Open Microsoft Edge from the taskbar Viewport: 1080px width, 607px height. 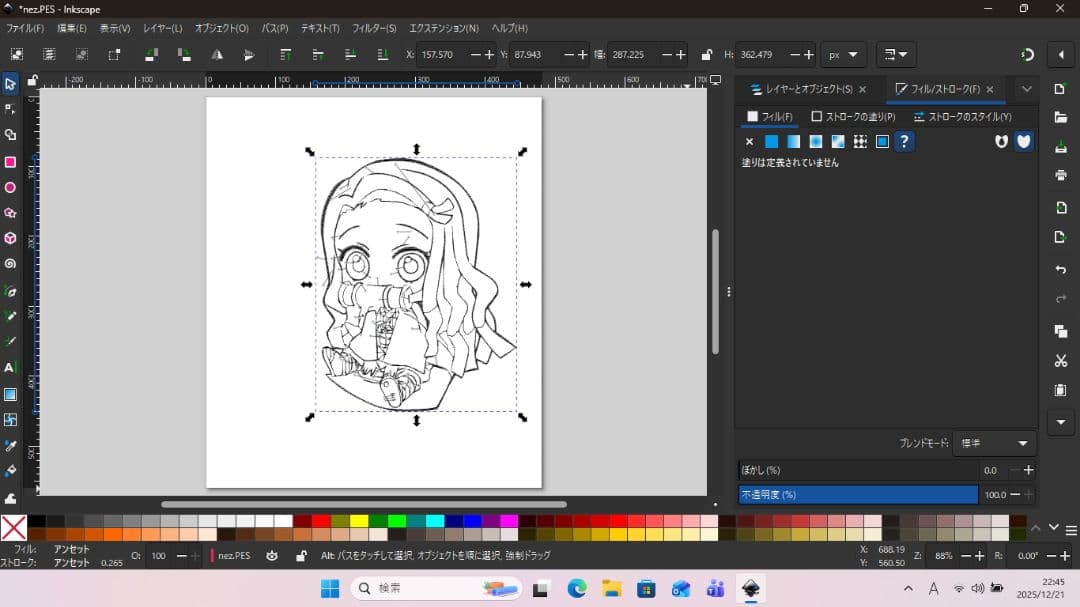(577, 589)
